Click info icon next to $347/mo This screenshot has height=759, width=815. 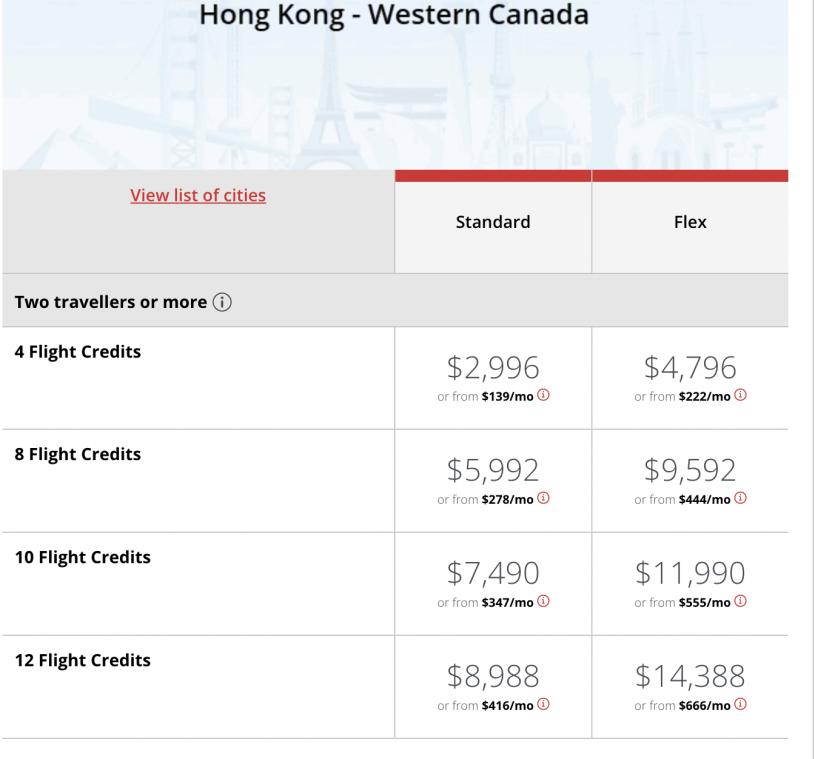pyautogui.click(x=545, y=601)
